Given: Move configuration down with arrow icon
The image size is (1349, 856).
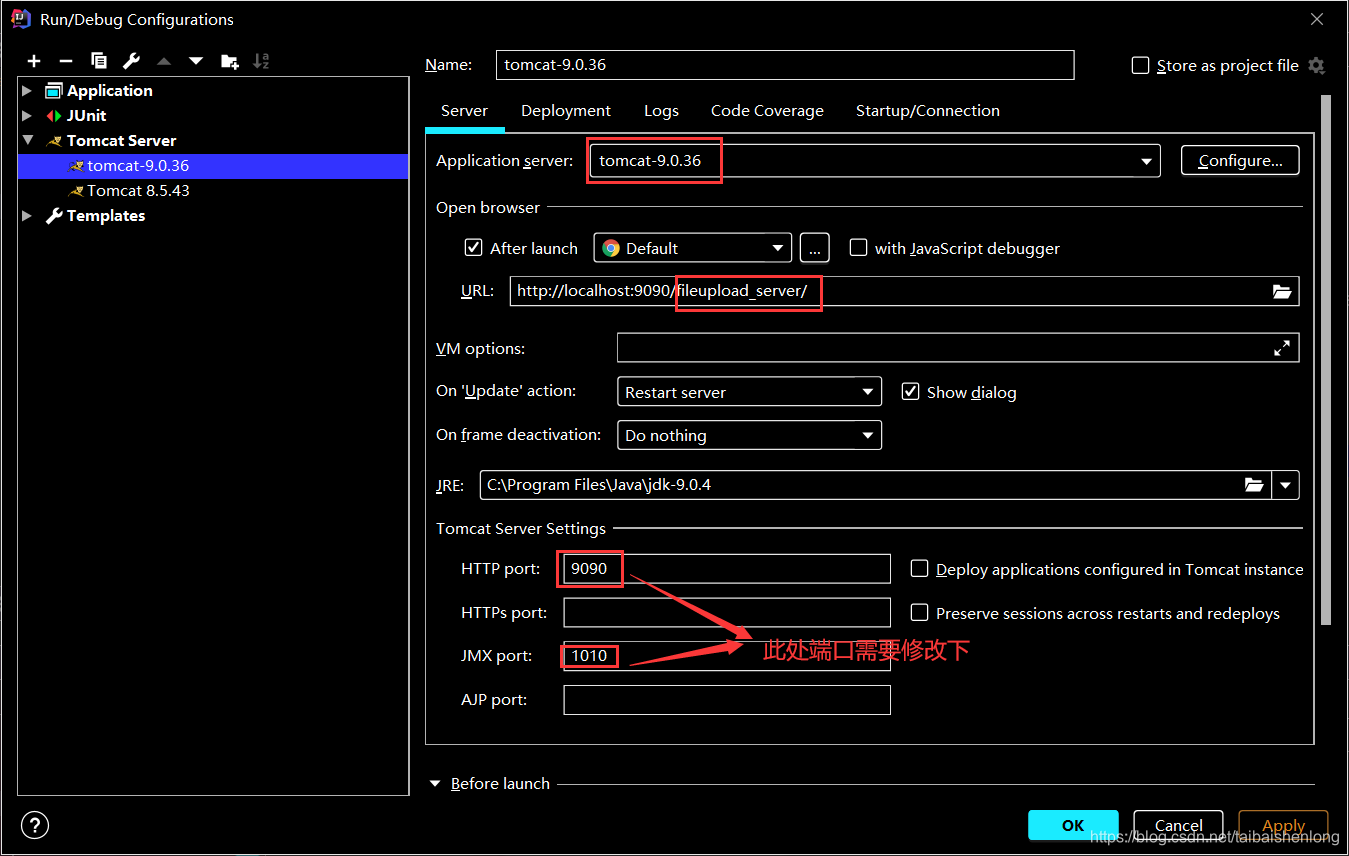Looking at the screenshot, I should pyautogui.click(x=196, y=61).
